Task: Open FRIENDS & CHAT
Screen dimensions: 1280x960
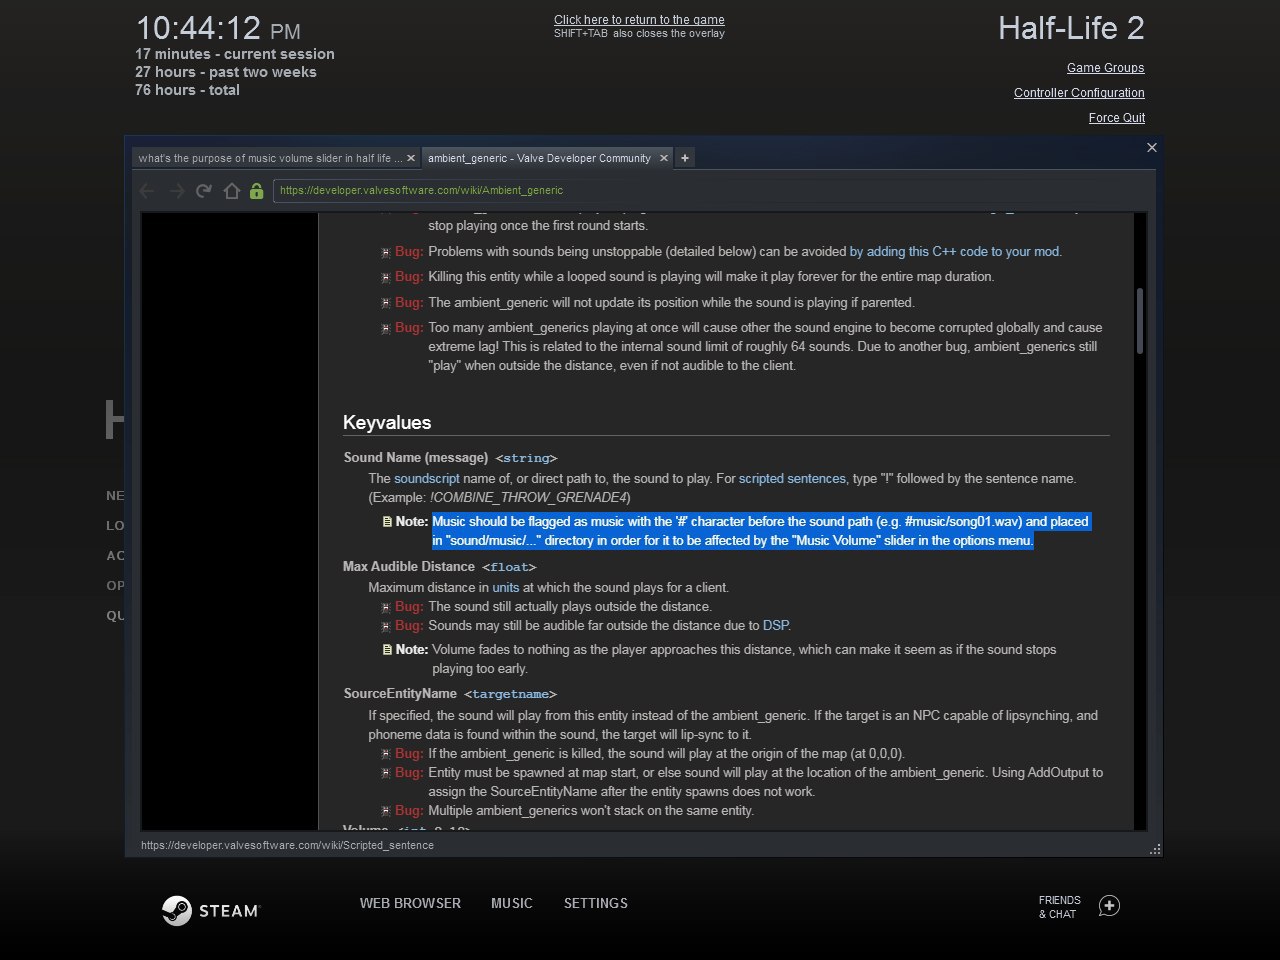Action: pos(1059,907)
